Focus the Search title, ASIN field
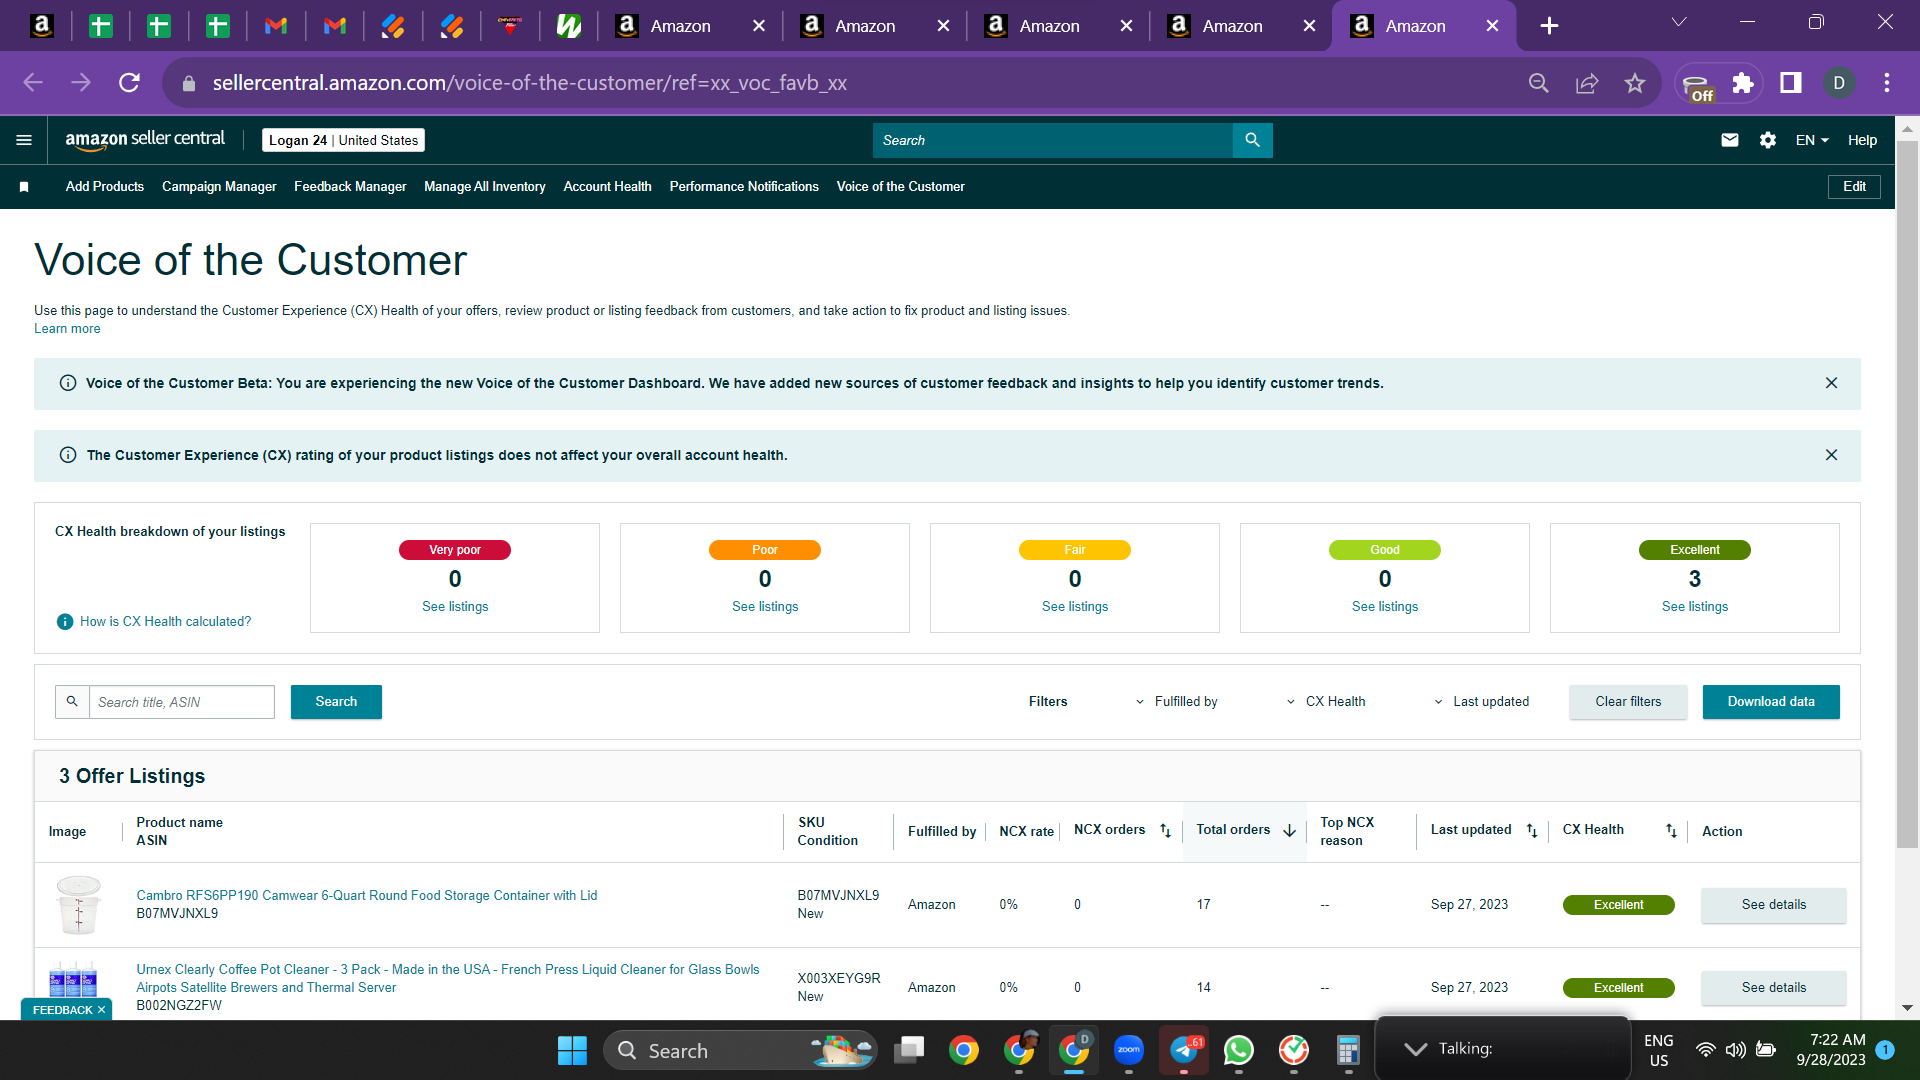 coord(181,702)
